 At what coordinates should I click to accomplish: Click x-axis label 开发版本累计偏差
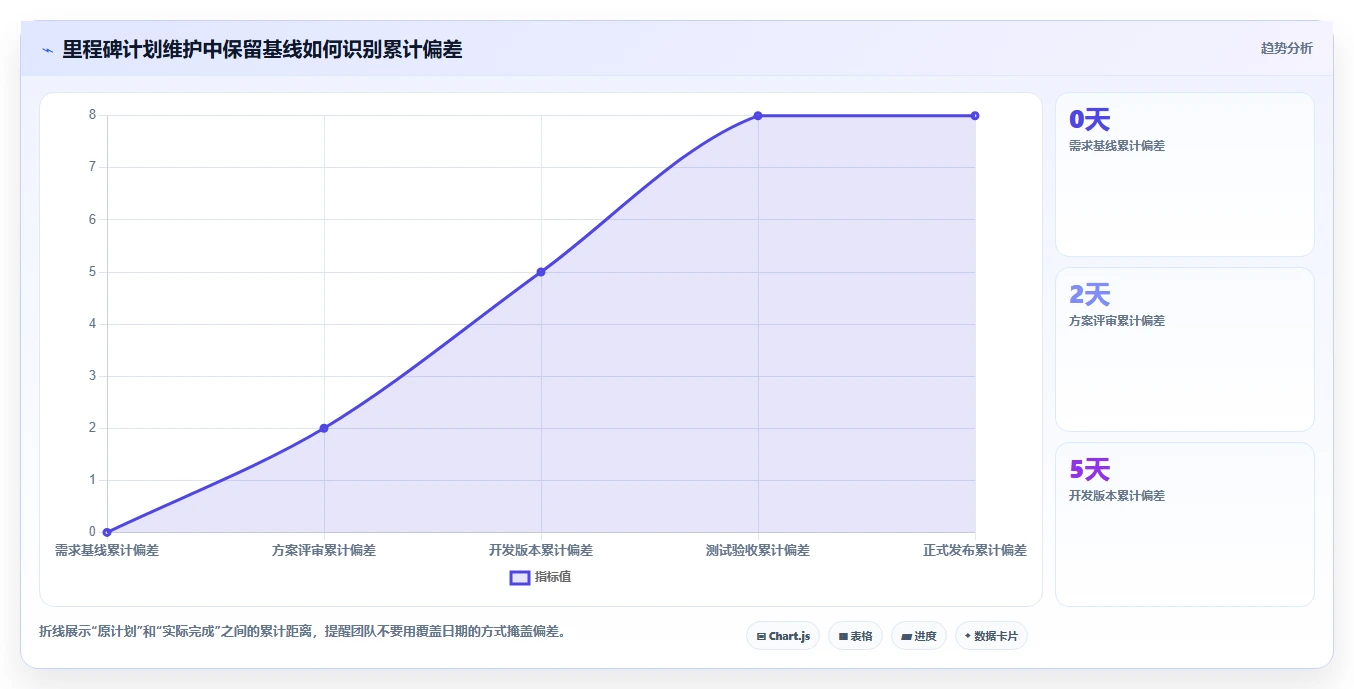(541, 550)
